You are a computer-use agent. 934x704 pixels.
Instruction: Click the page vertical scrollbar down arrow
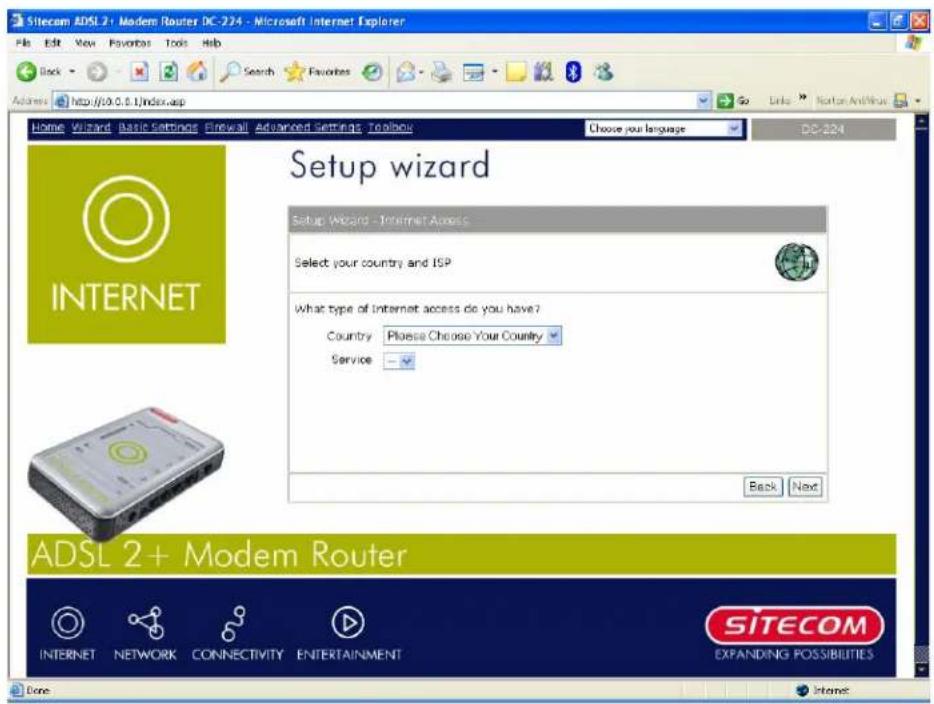click(x=921, y=669)
